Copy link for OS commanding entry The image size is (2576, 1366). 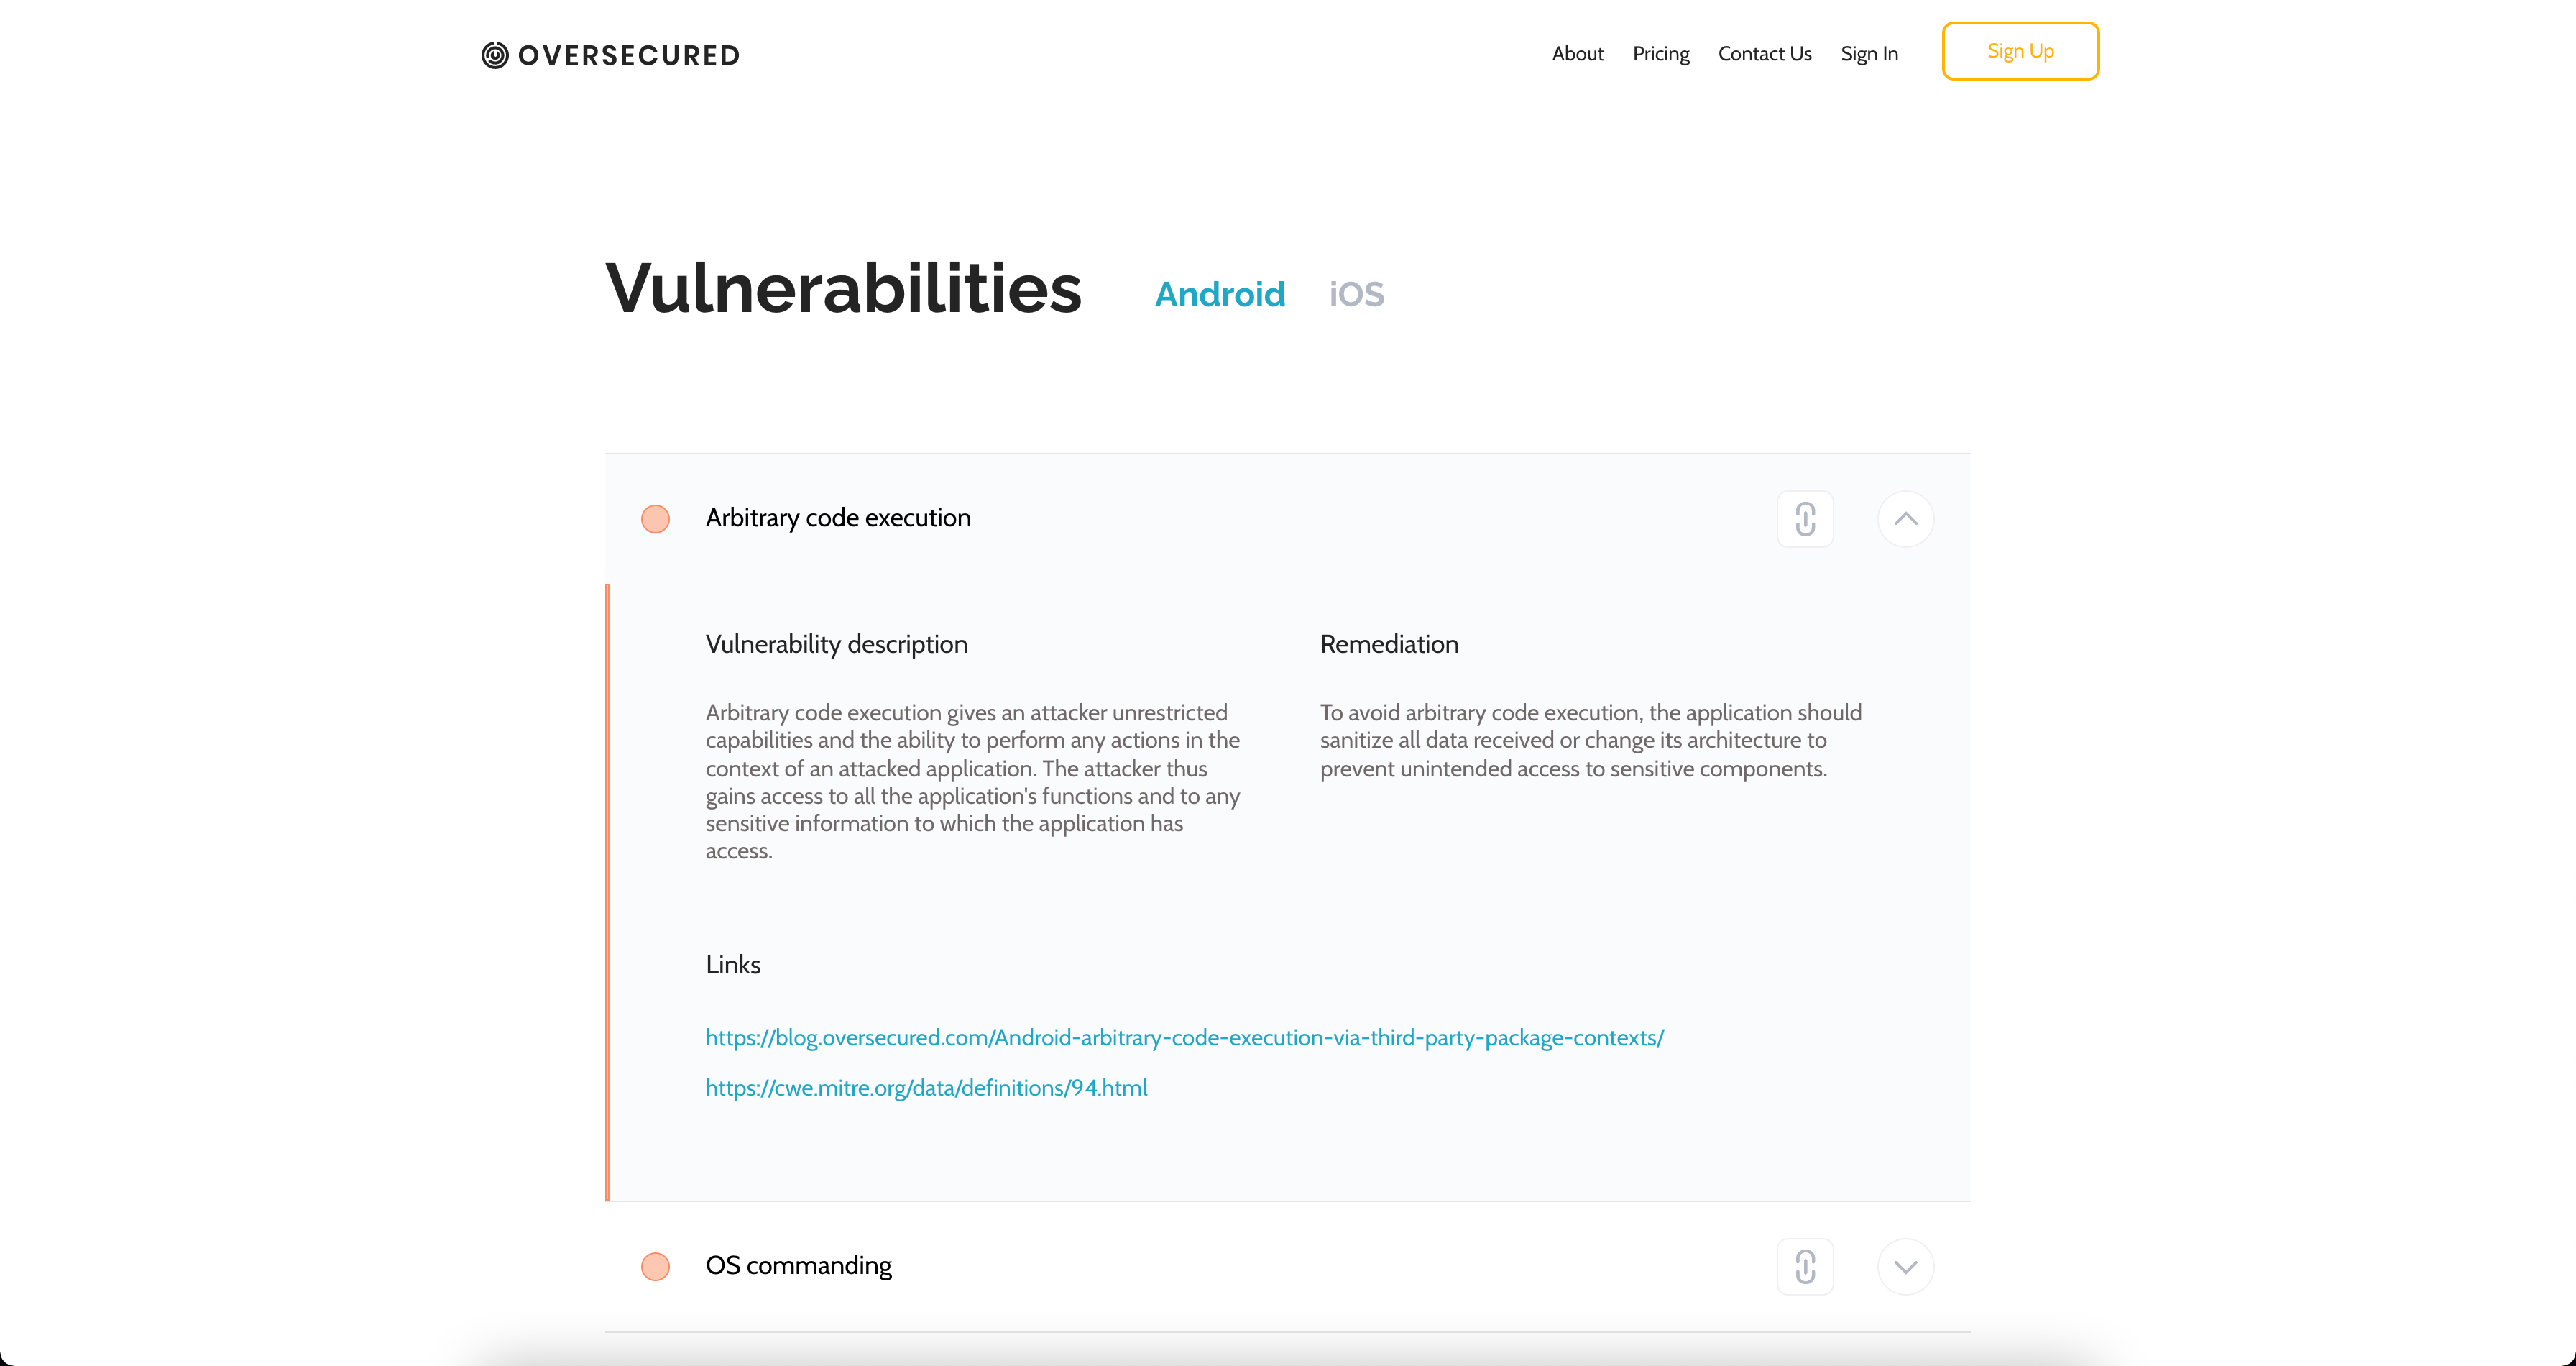click(x=1804, y=1266)
